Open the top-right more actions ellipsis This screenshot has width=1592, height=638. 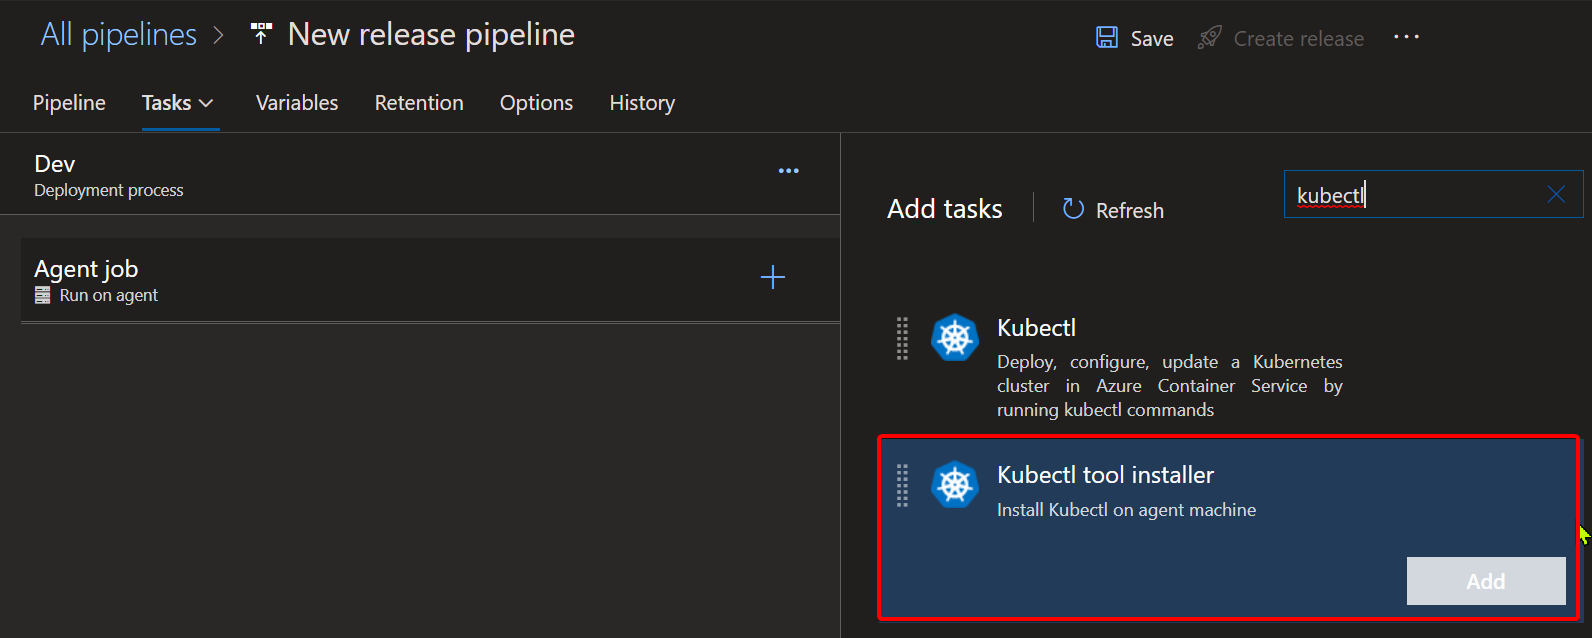pyautogui.click(x=1406, y=37)
